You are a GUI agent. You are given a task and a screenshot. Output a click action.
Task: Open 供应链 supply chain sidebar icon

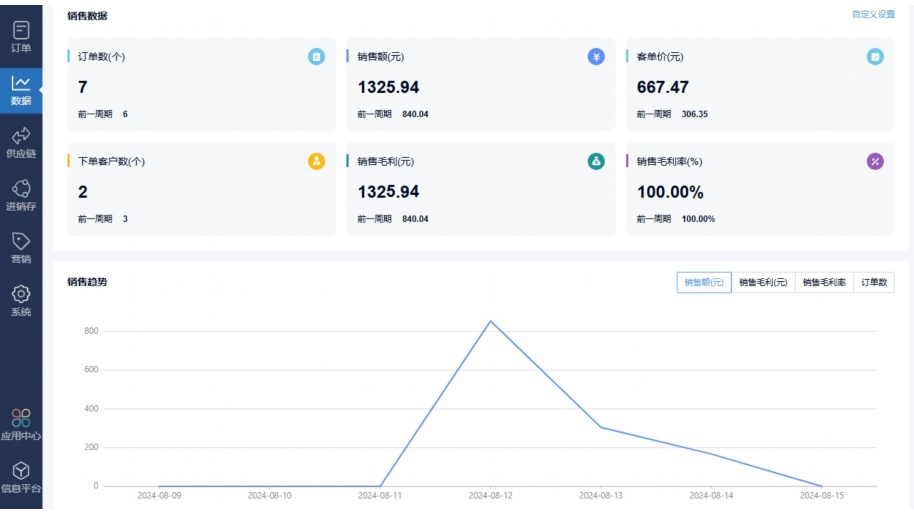point(21,138)
